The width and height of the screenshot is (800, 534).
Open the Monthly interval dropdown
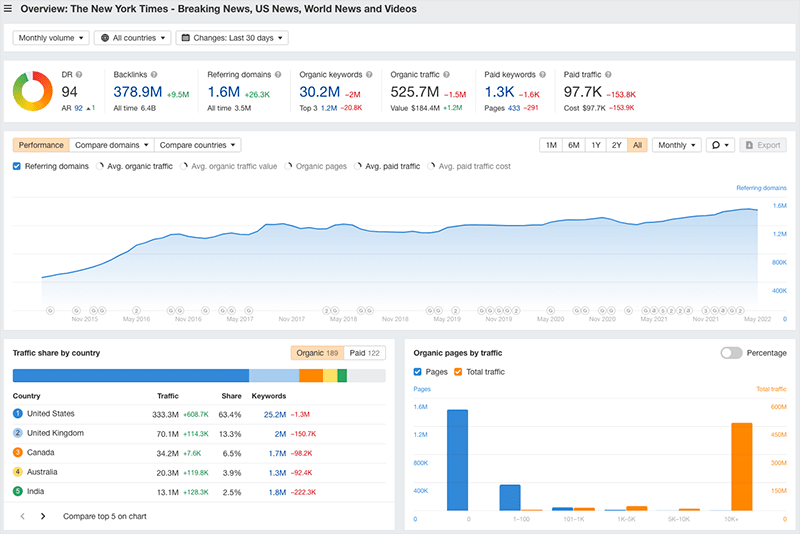pyautogui.click(x=677, y=145)
